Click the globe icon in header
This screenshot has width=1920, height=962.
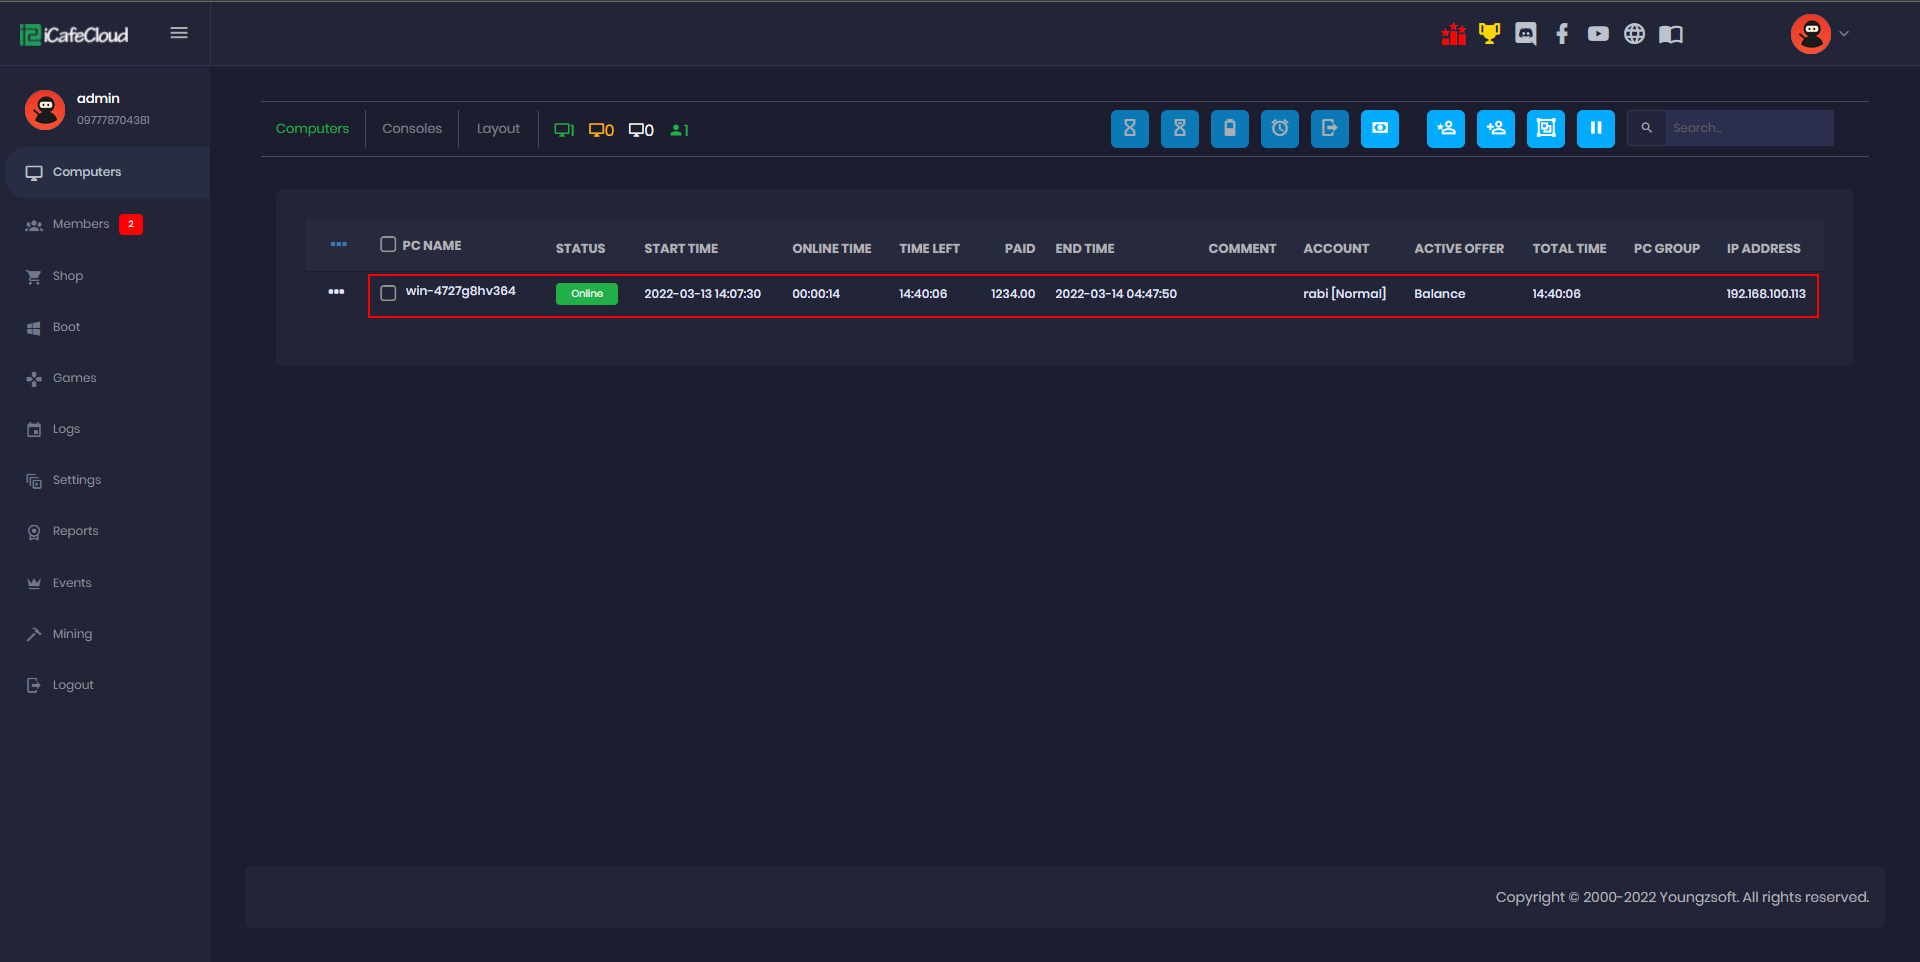point(1634,34)
